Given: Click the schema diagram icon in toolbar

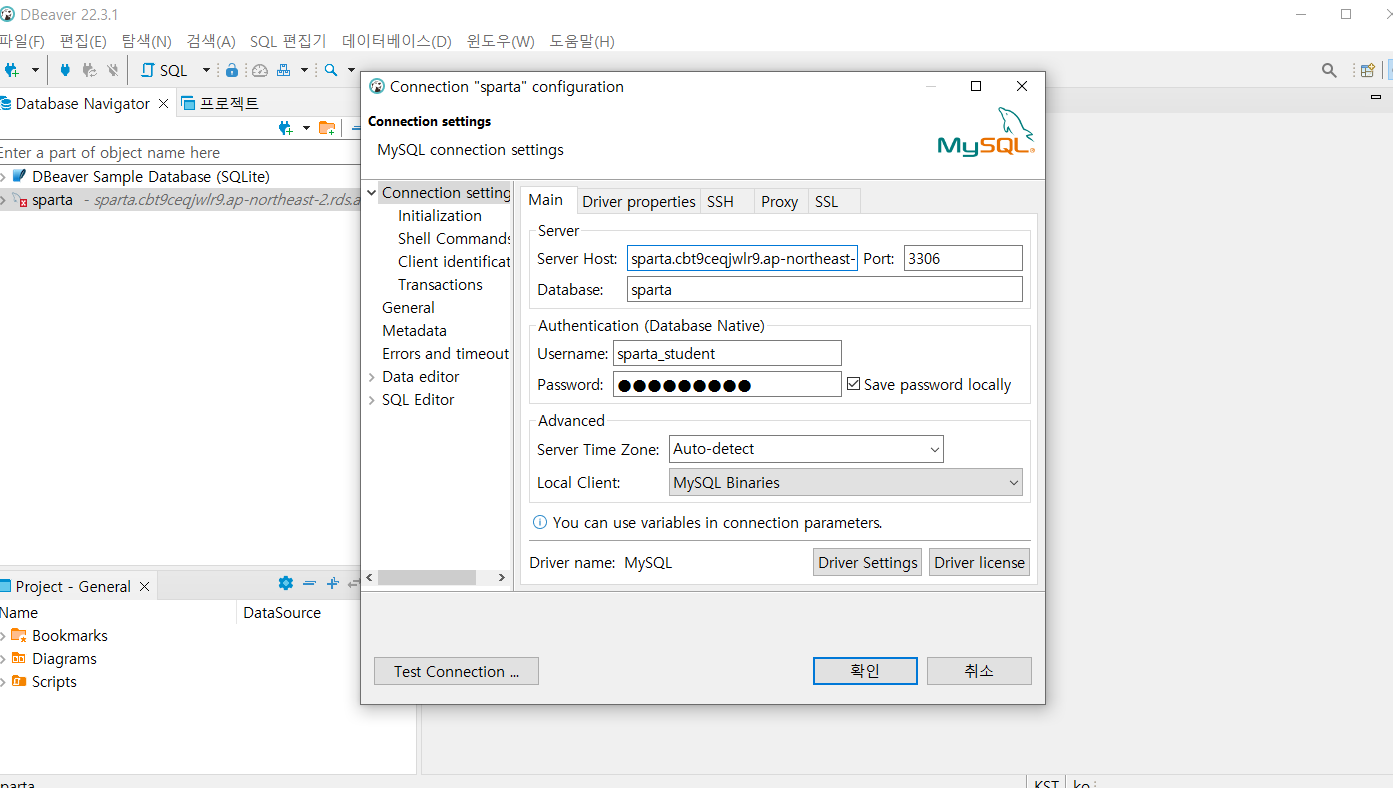Looking at the screenshot, I should 284,70.
